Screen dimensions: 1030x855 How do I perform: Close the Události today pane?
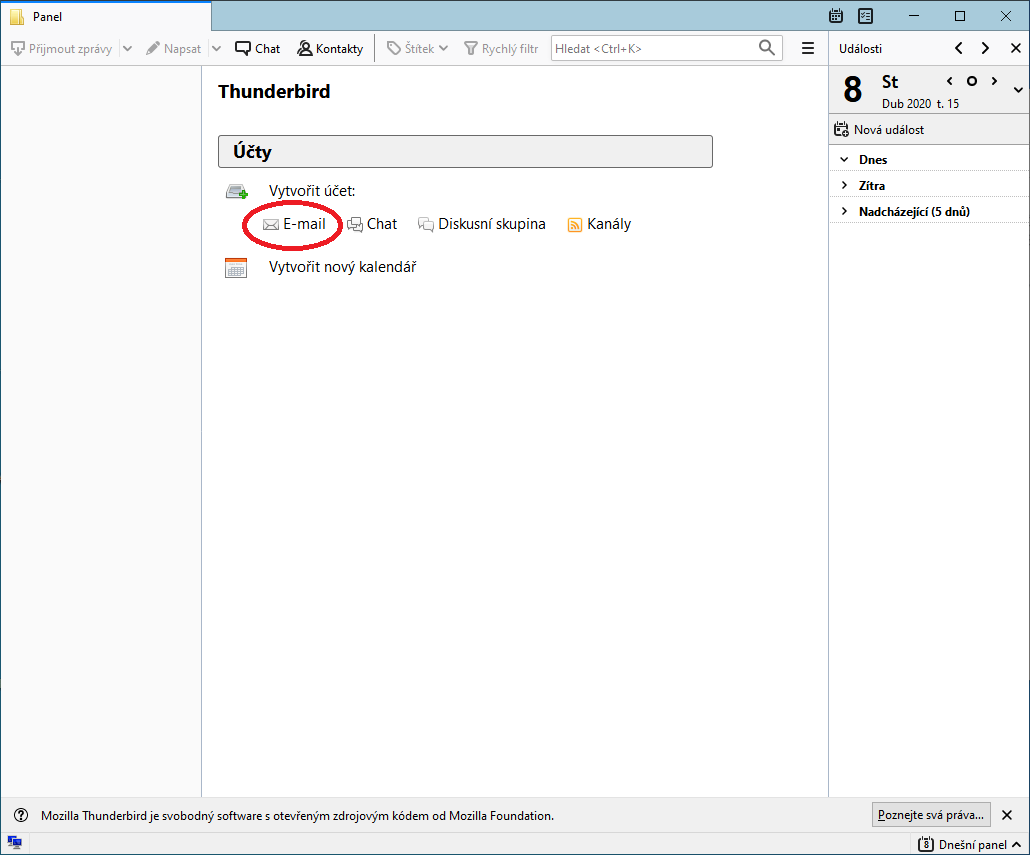(x=1016, y=49)
